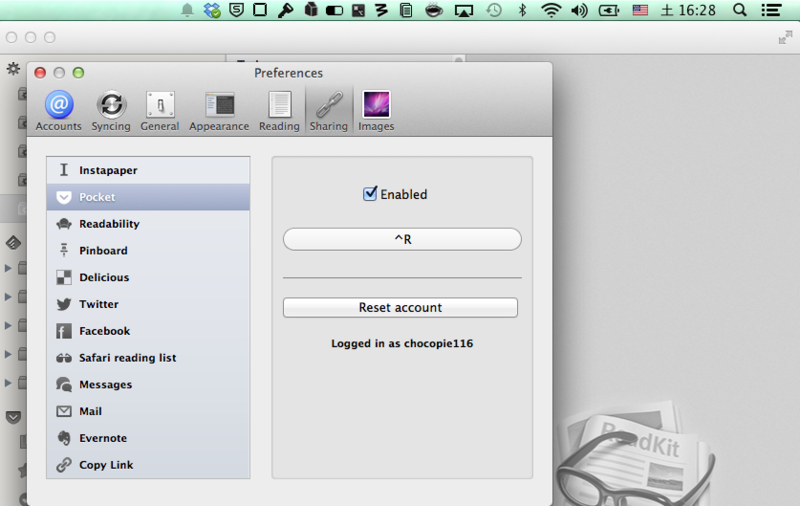This screenshot has width=800, height=506.
Task: Click the gear icon in main window sidebar
Action: pyautogui.click(x=13, y=68)
